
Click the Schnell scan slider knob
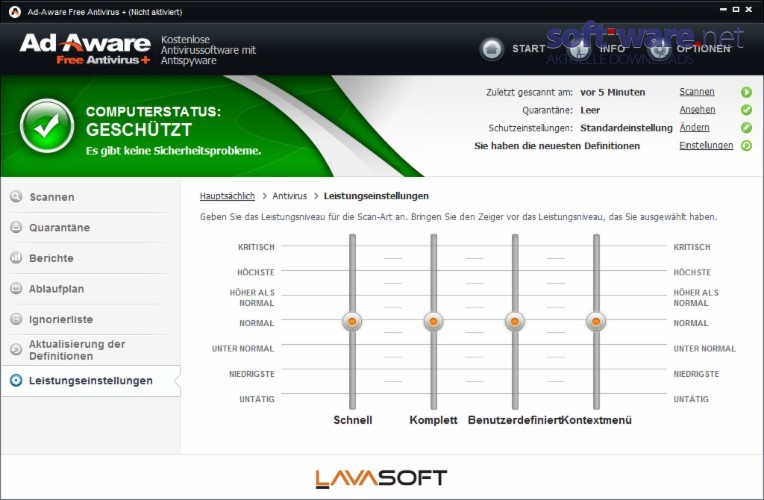click(x=352, y=322)
